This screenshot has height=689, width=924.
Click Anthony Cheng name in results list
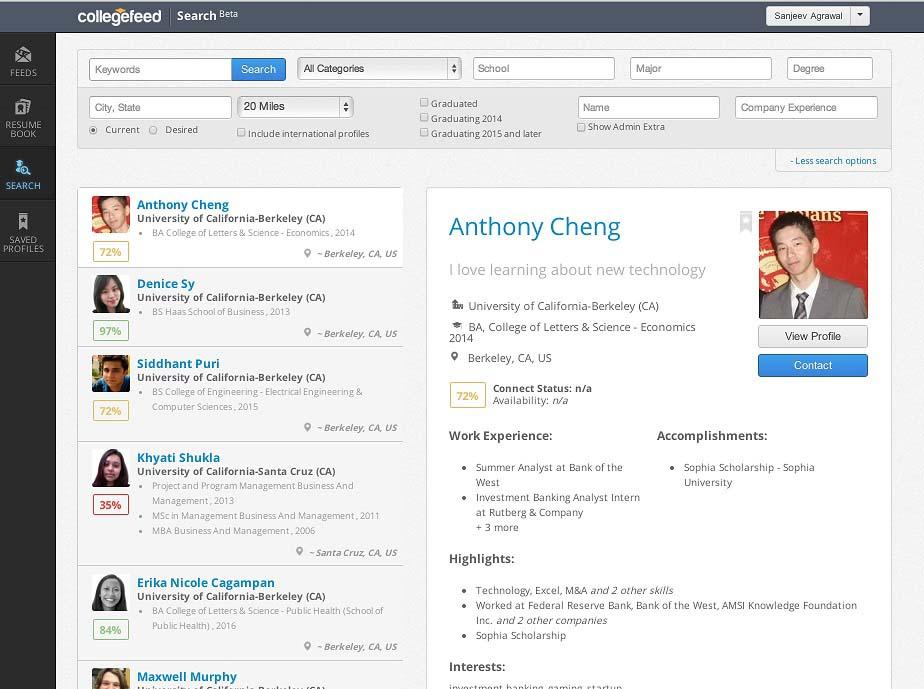(x=183, y=205)
